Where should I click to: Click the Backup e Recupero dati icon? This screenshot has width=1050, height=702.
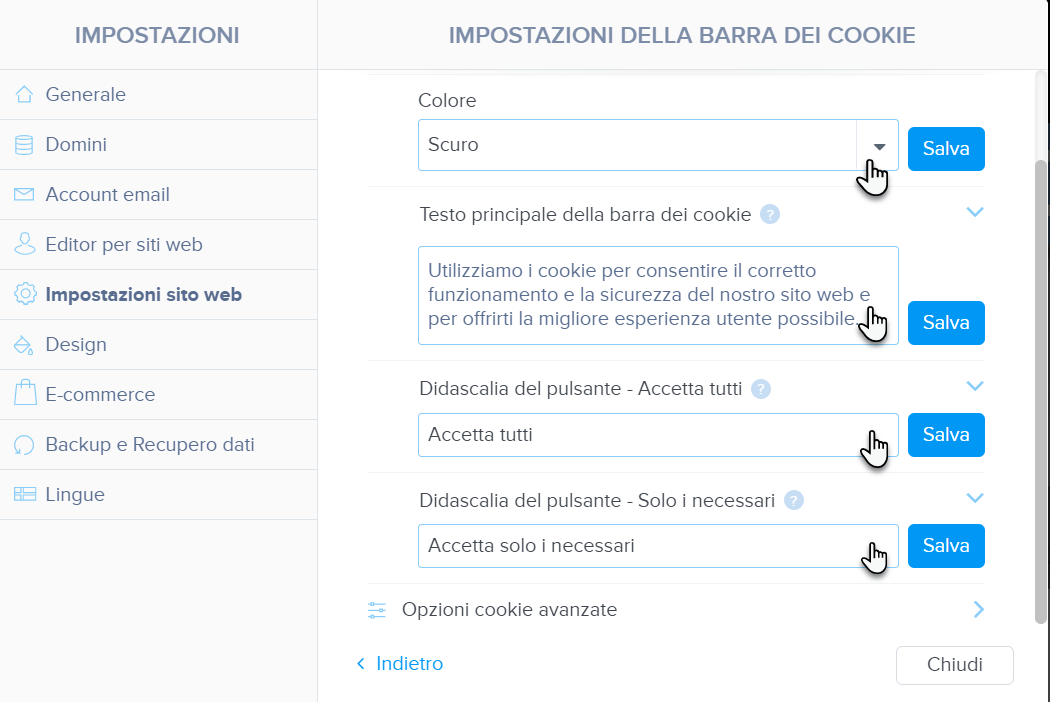click(24, 445)
